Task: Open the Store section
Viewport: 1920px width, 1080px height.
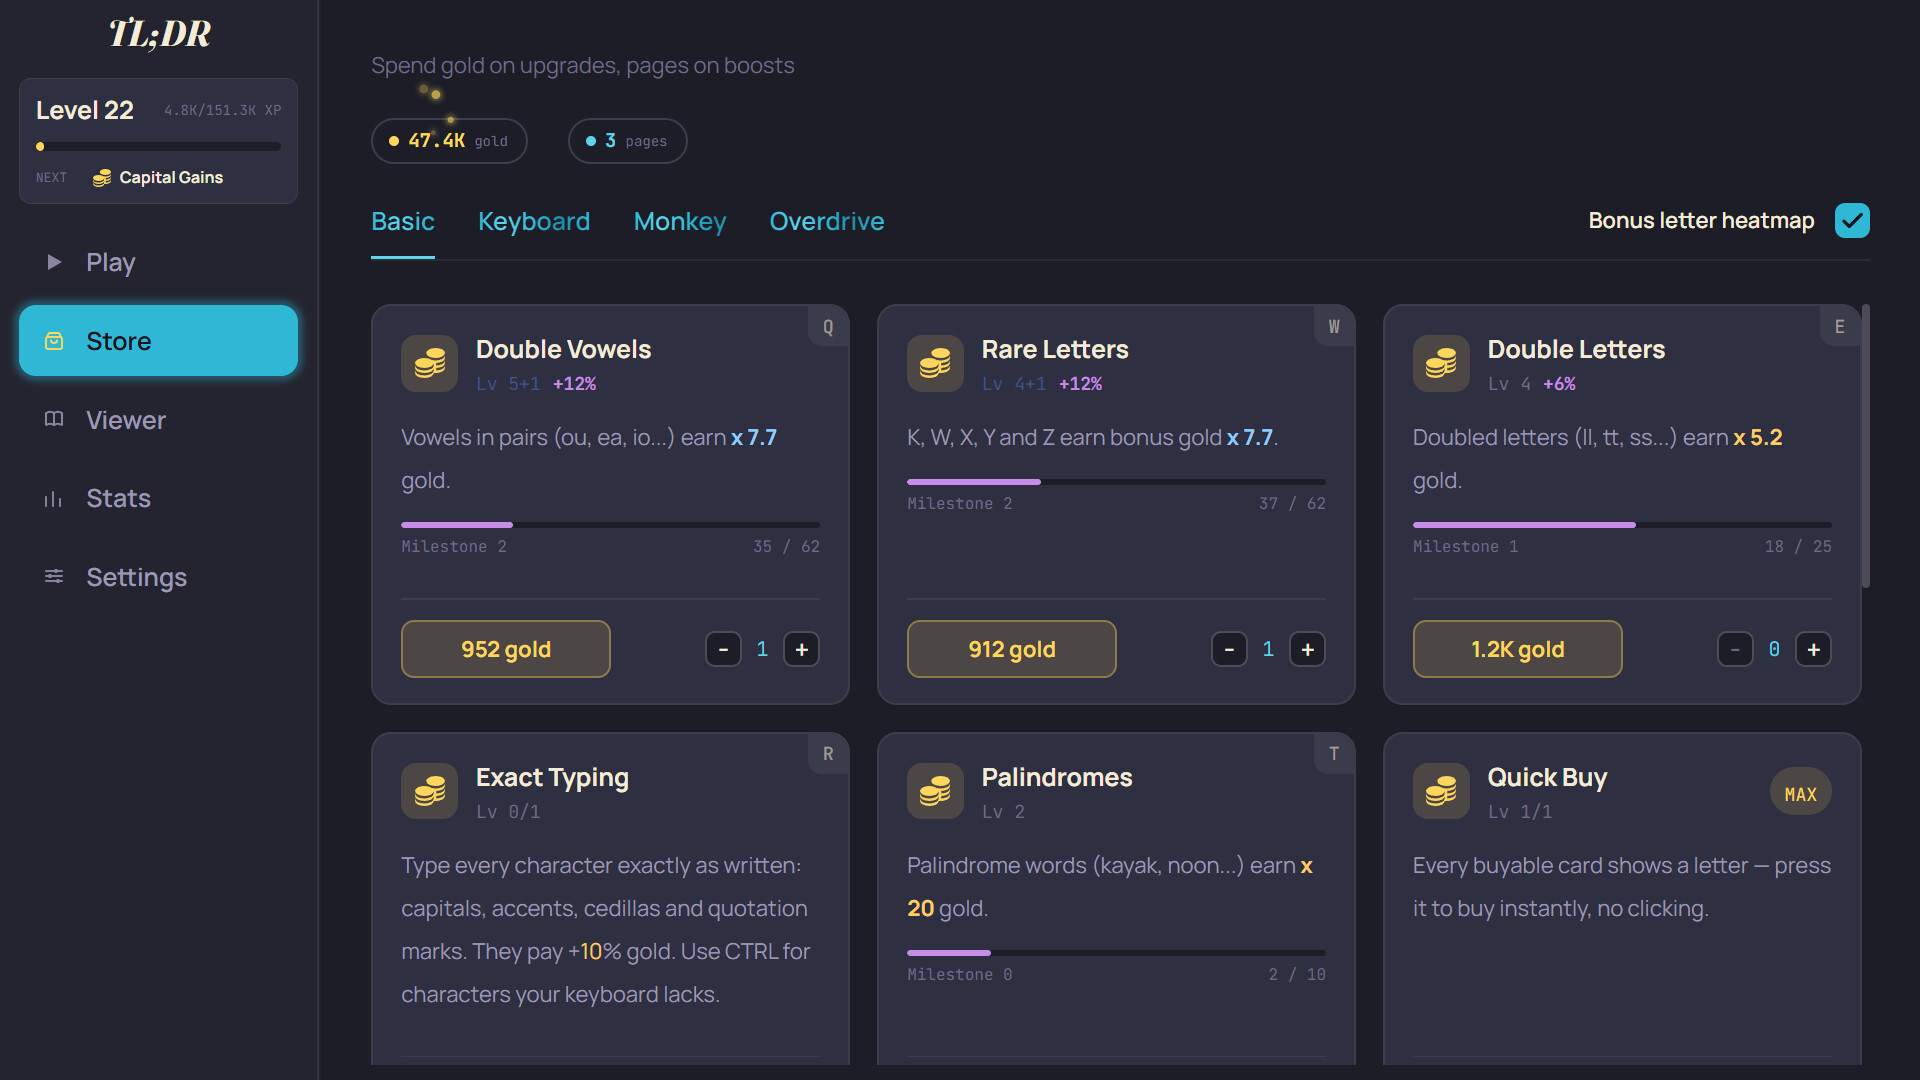Action: point(158,341)
